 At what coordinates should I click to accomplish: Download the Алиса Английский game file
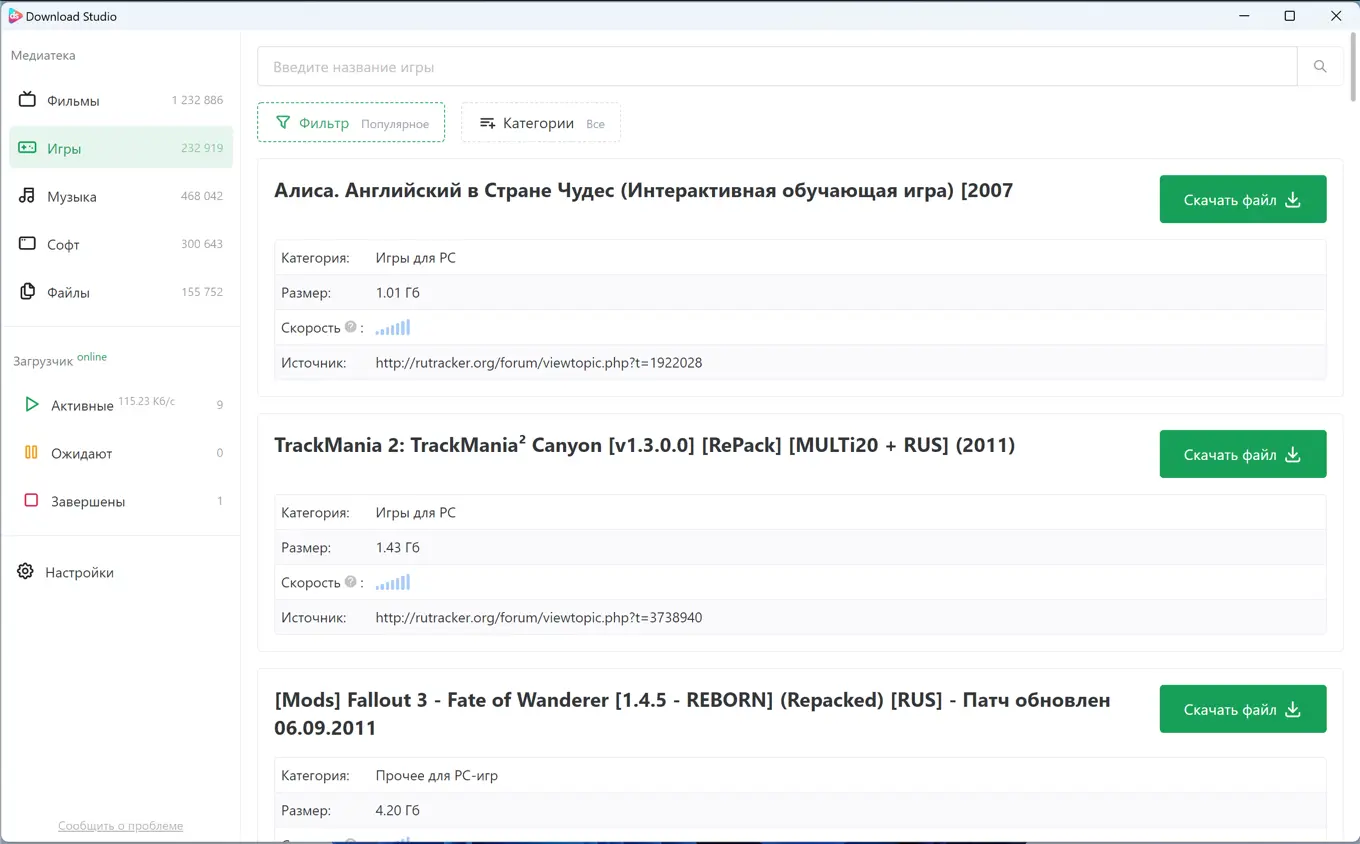1243,199
